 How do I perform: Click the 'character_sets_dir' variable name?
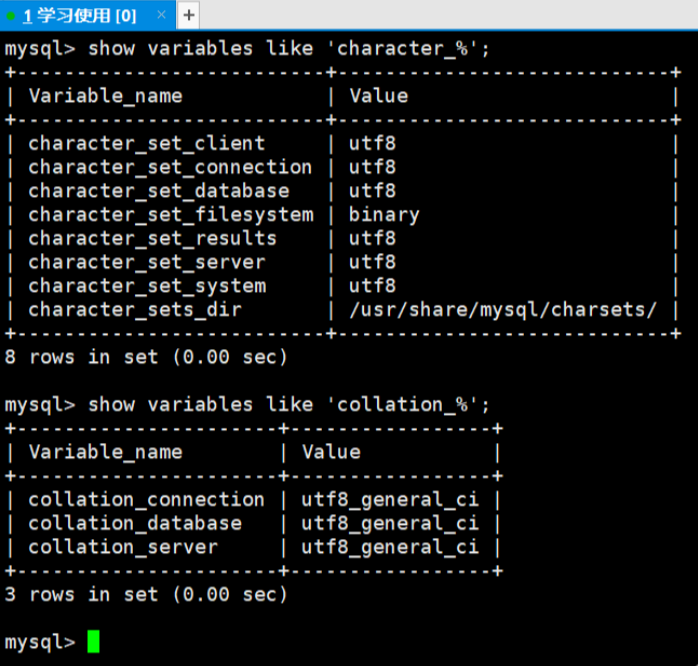(135, 310)
